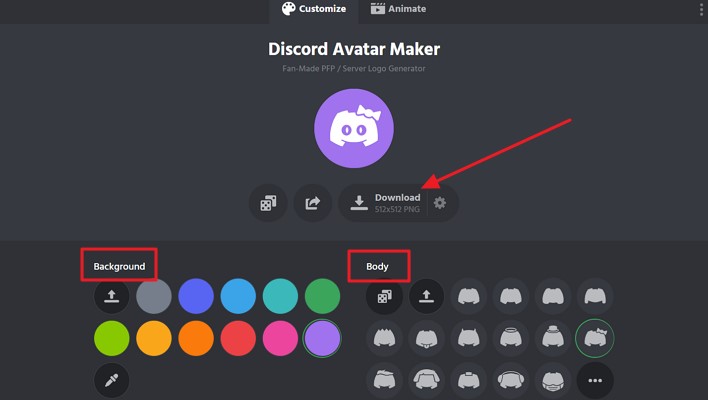The image size is (708, 400).
Task: Select the body with a halo
Action: (511, 338)
